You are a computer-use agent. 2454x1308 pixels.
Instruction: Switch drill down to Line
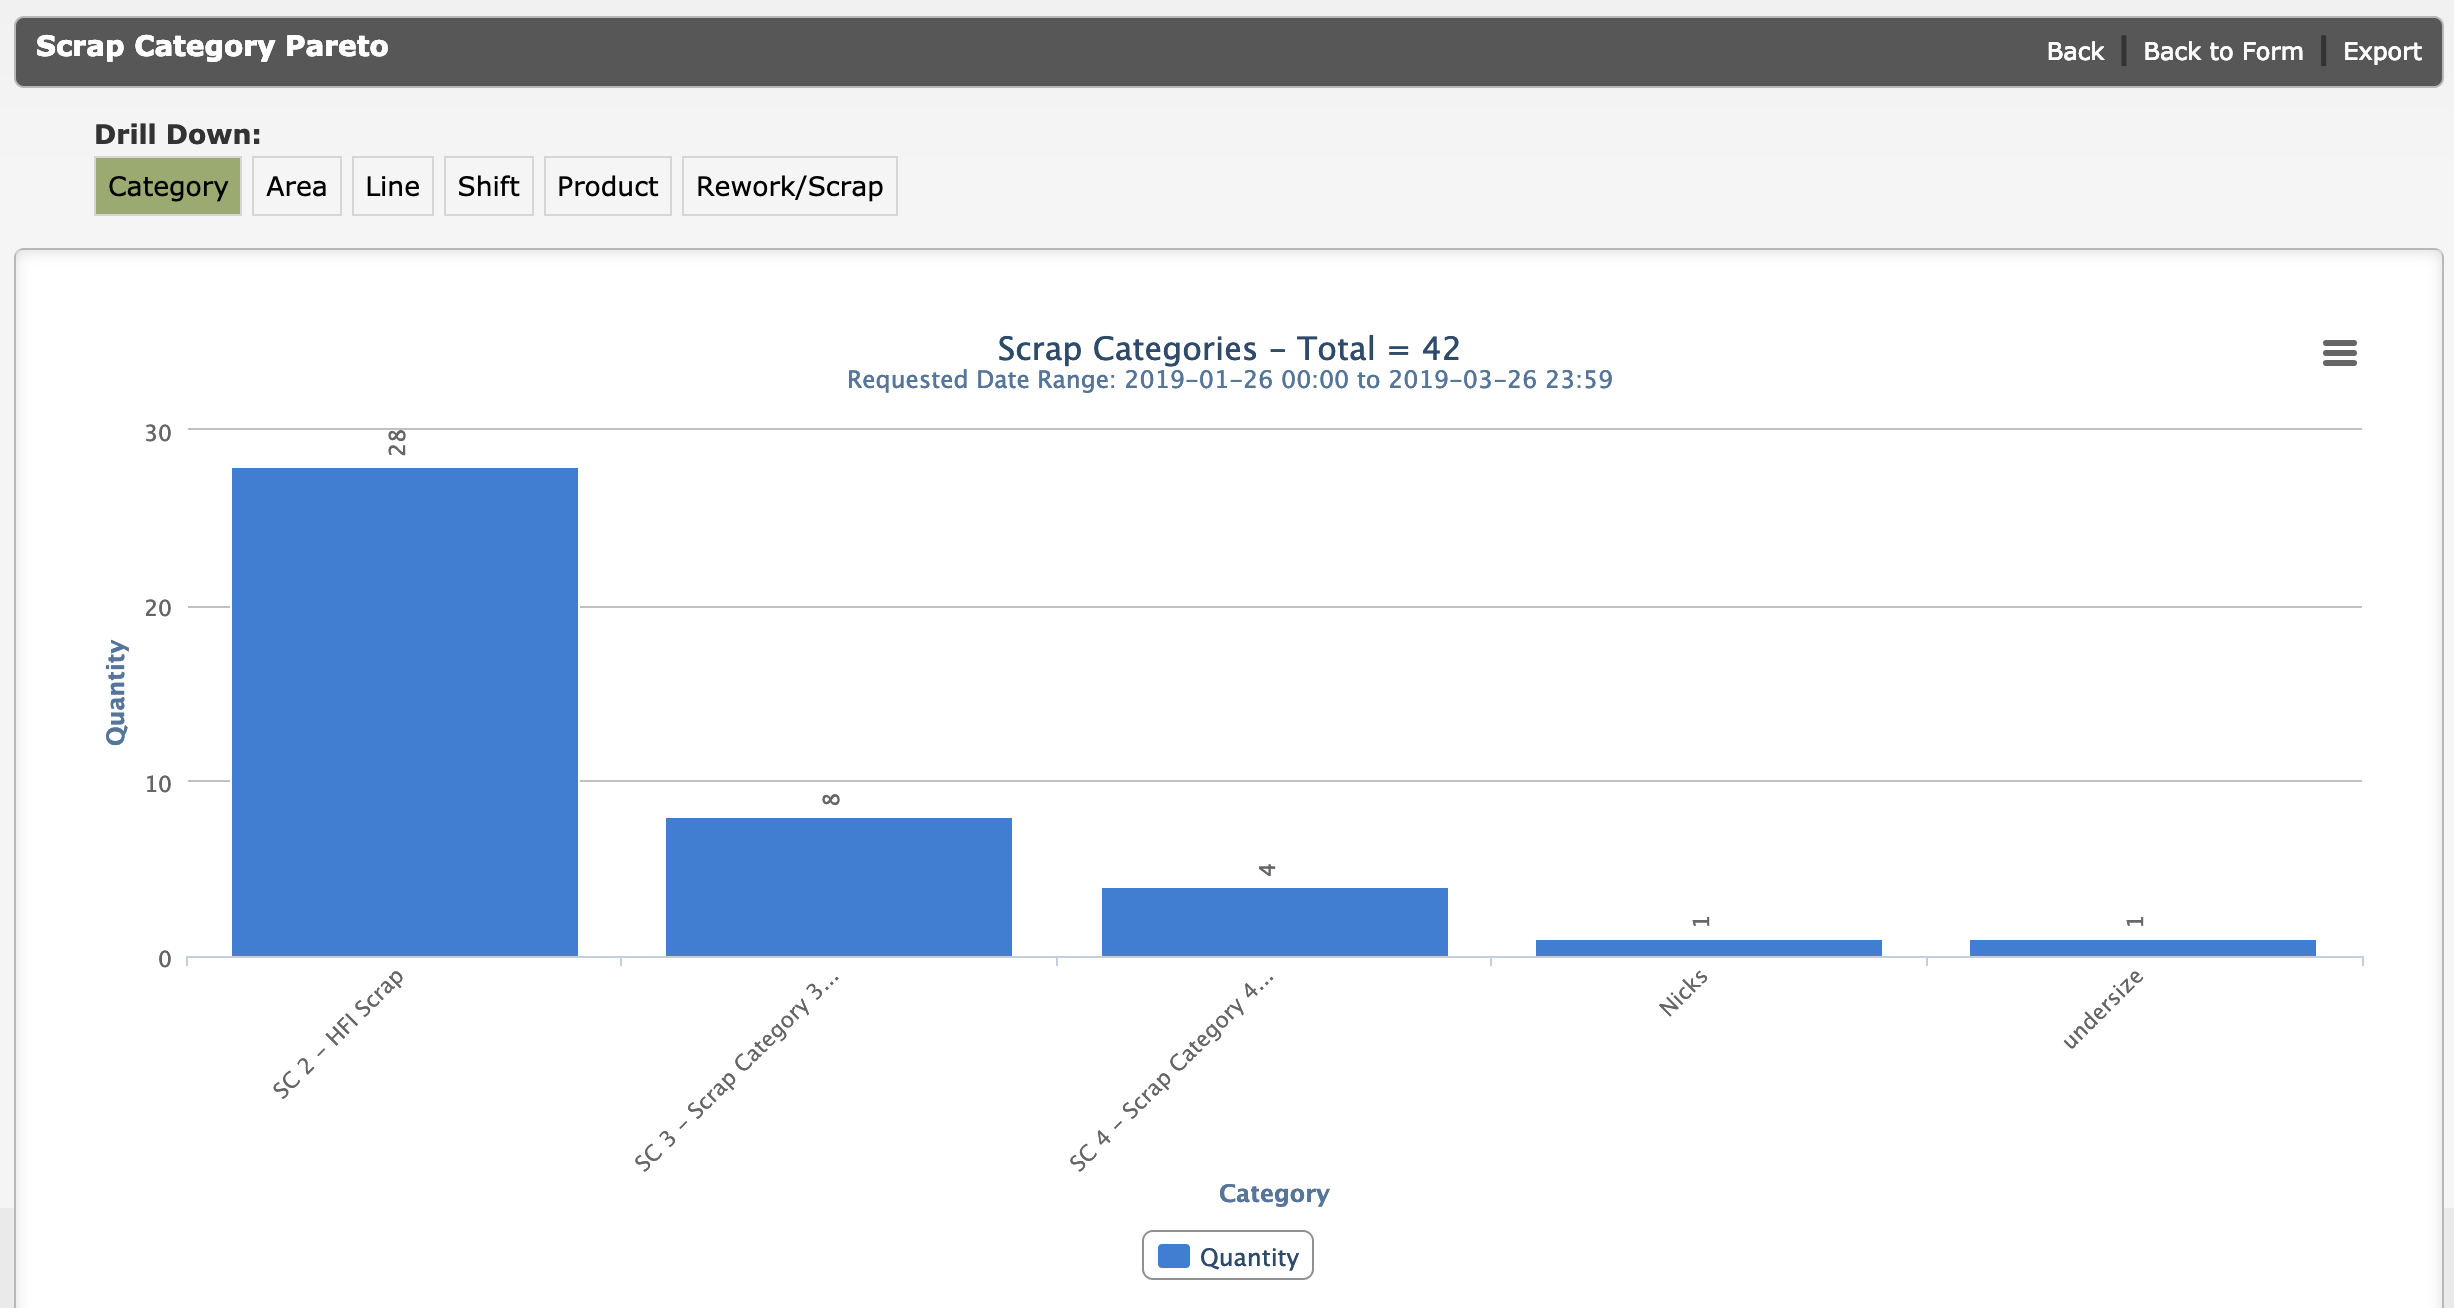click(392, 186)
